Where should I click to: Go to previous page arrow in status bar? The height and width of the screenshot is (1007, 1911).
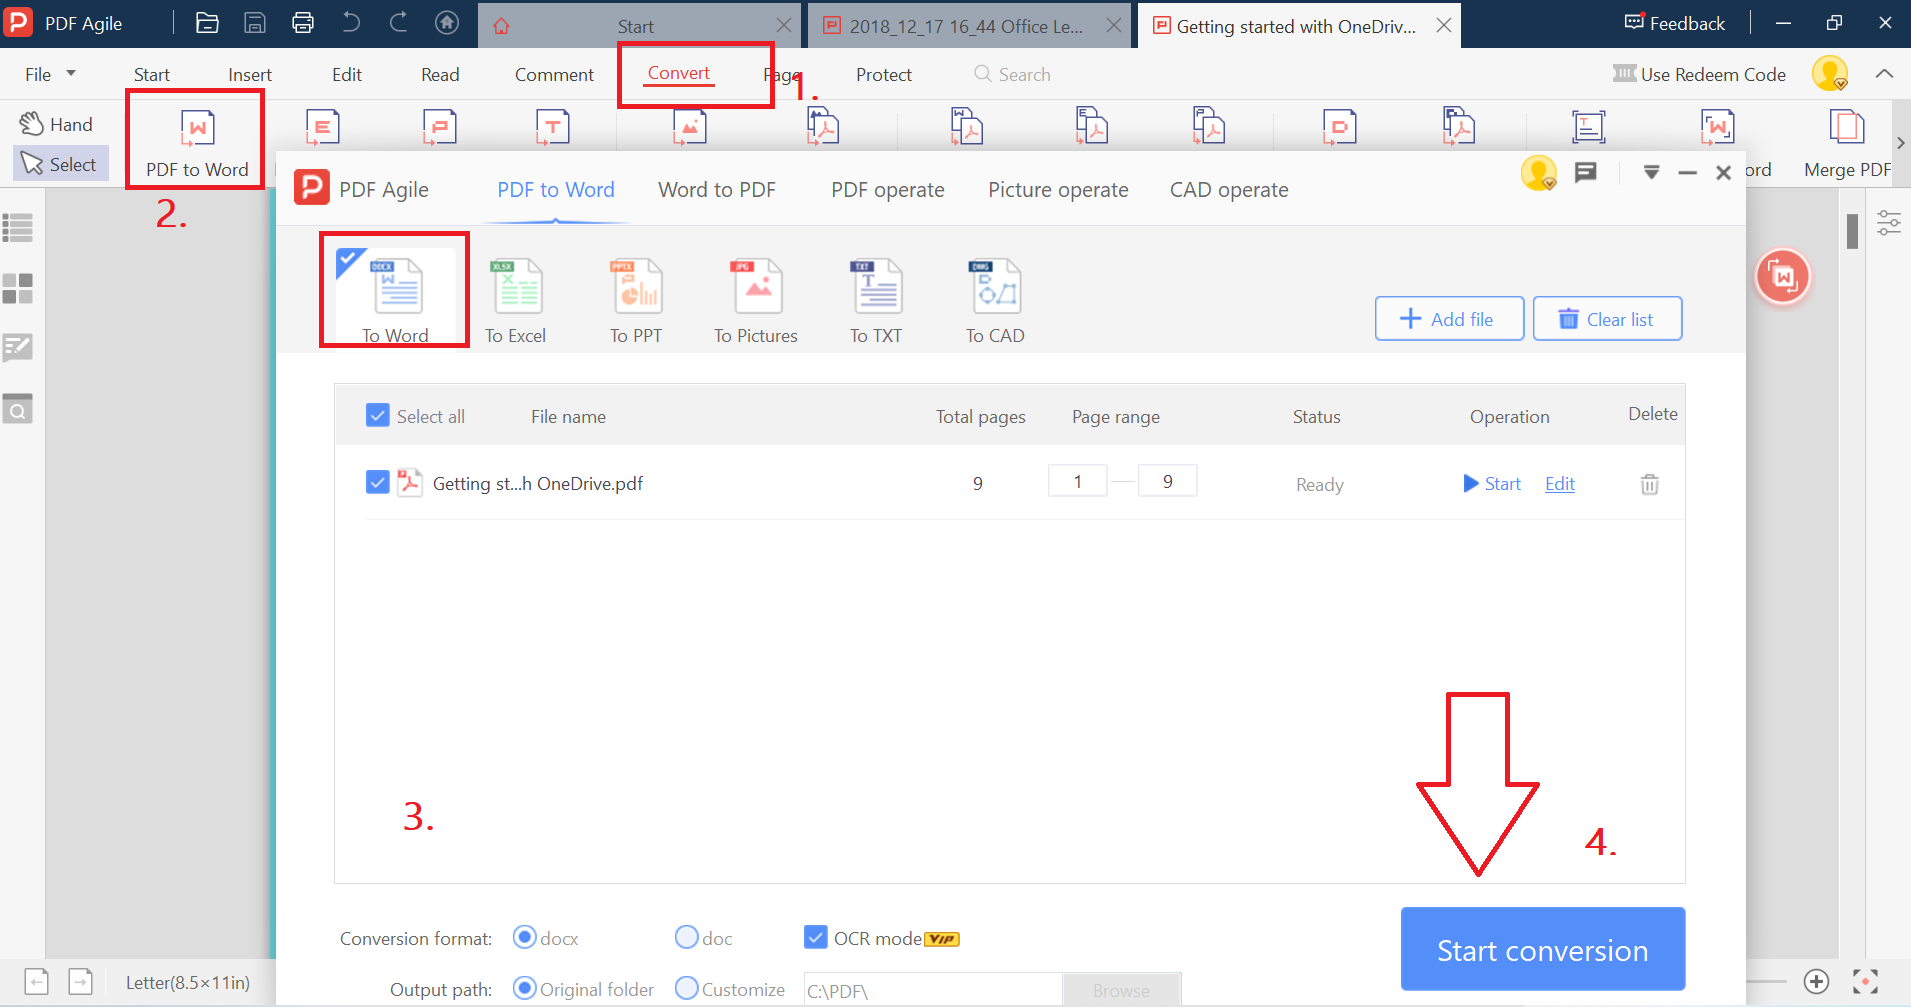click(x=37, y=982)
